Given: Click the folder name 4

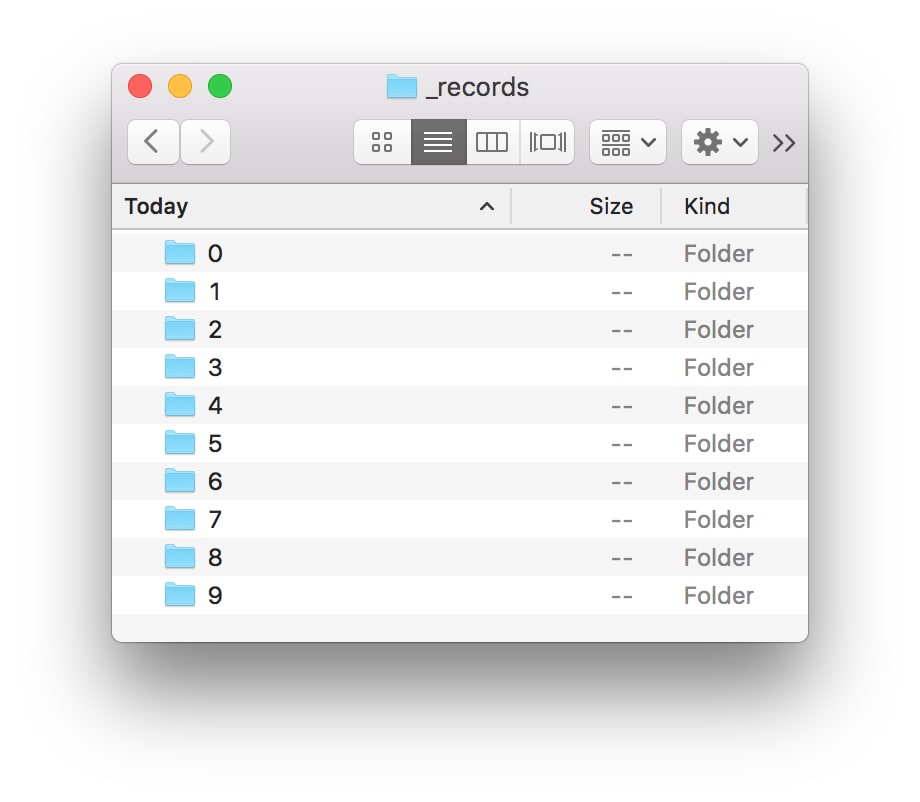Looking at the screenshot, I should (215, 405).
